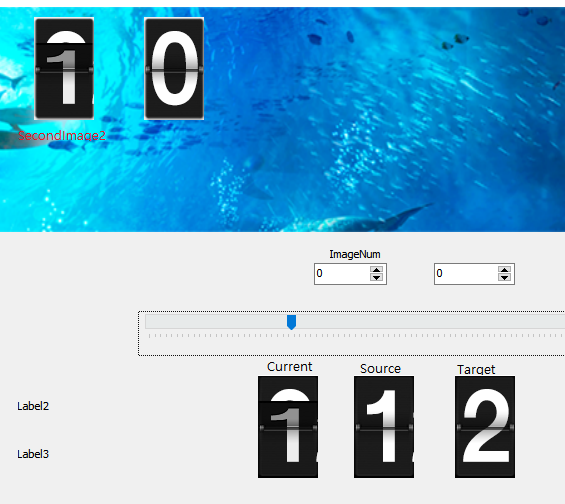The width and height of the screenshot is (565, 504).
Task: Click the Label2 text
Action: pos(33,406)
